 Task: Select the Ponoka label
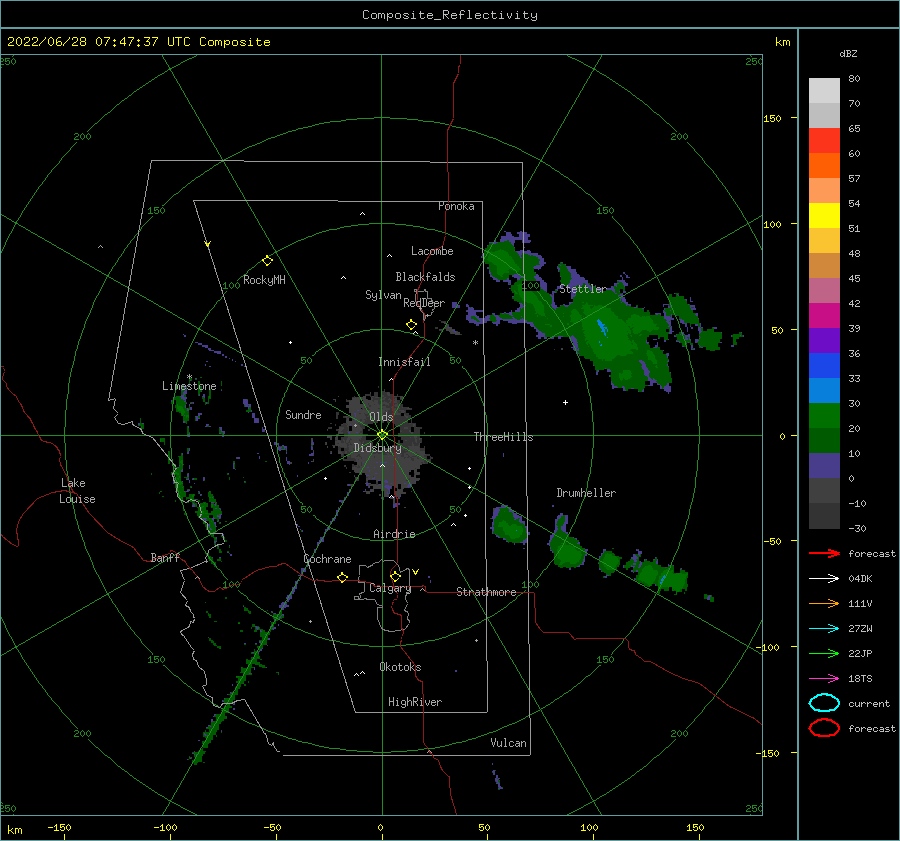[x=456, y=206]
